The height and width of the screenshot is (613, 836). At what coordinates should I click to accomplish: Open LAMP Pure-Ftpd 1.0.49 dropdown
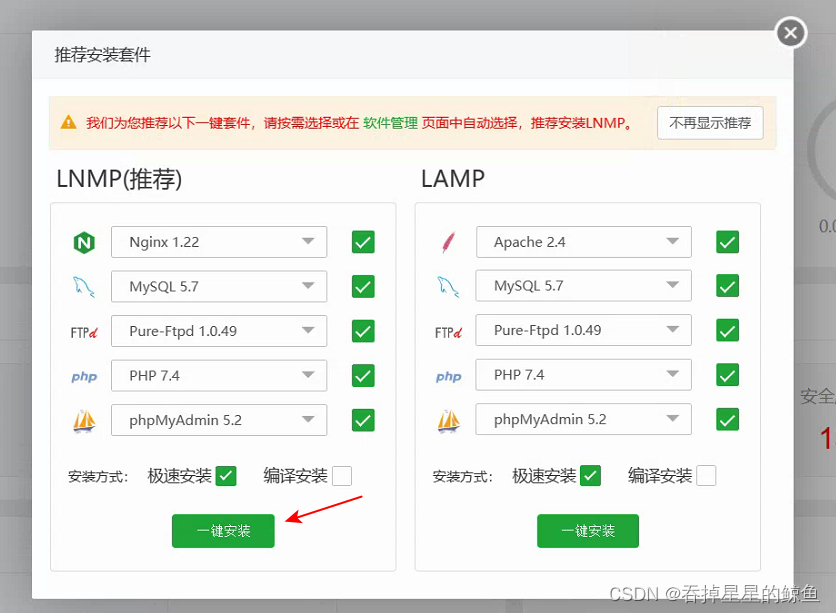click(584, 330)
